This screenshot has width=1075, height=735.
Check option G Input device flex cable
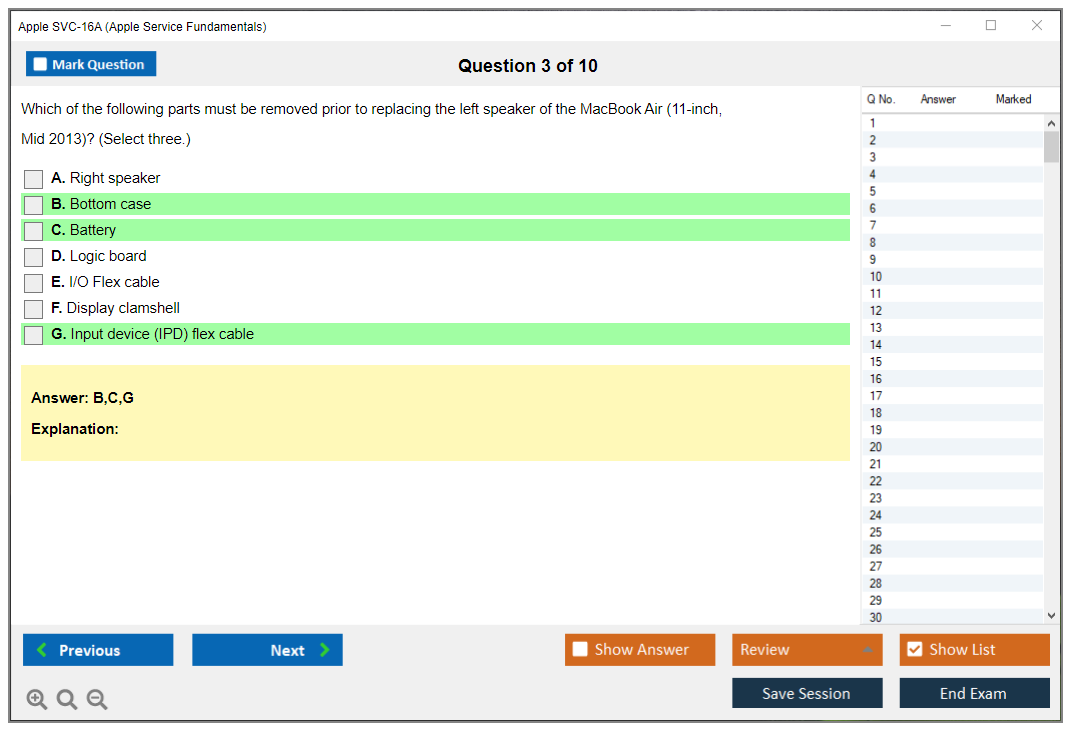pos(34,335)
